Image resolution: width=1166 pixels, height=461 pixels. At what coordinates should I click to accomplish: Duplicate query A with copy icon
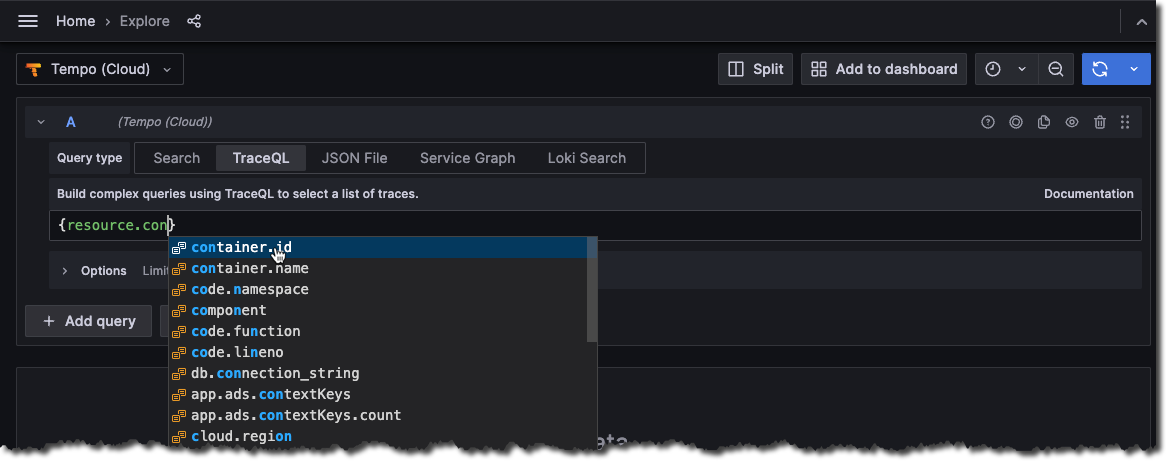[1044, 122]
